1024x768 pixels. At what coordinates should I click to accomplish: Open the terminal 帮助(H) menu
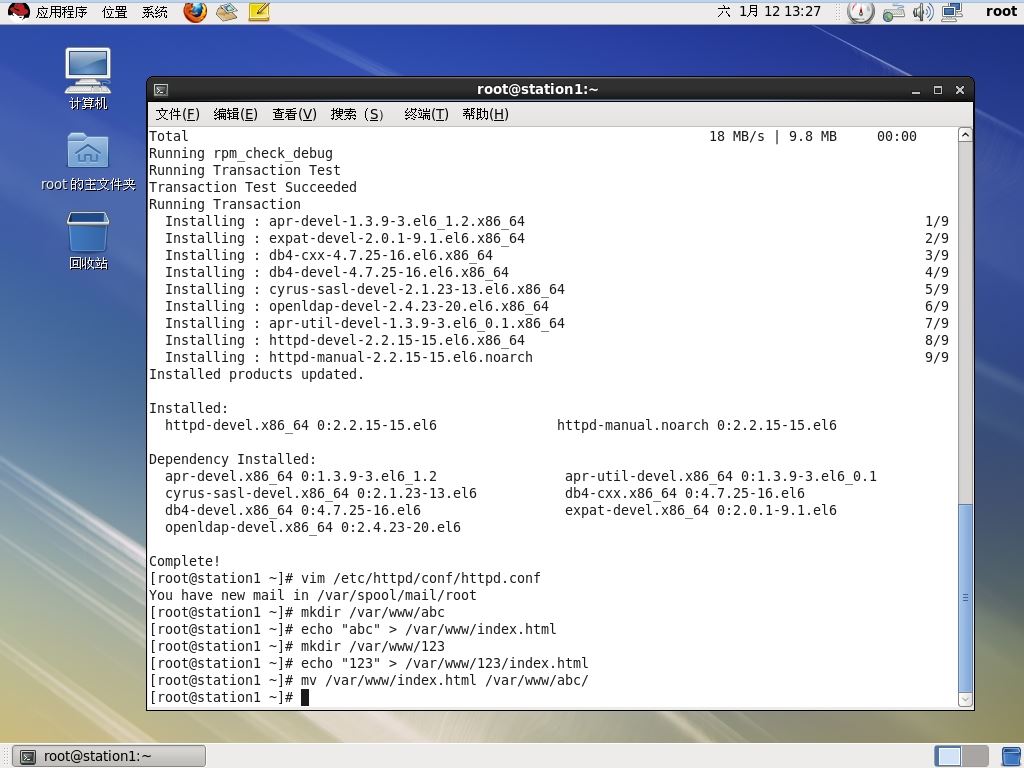coord(485,114)
